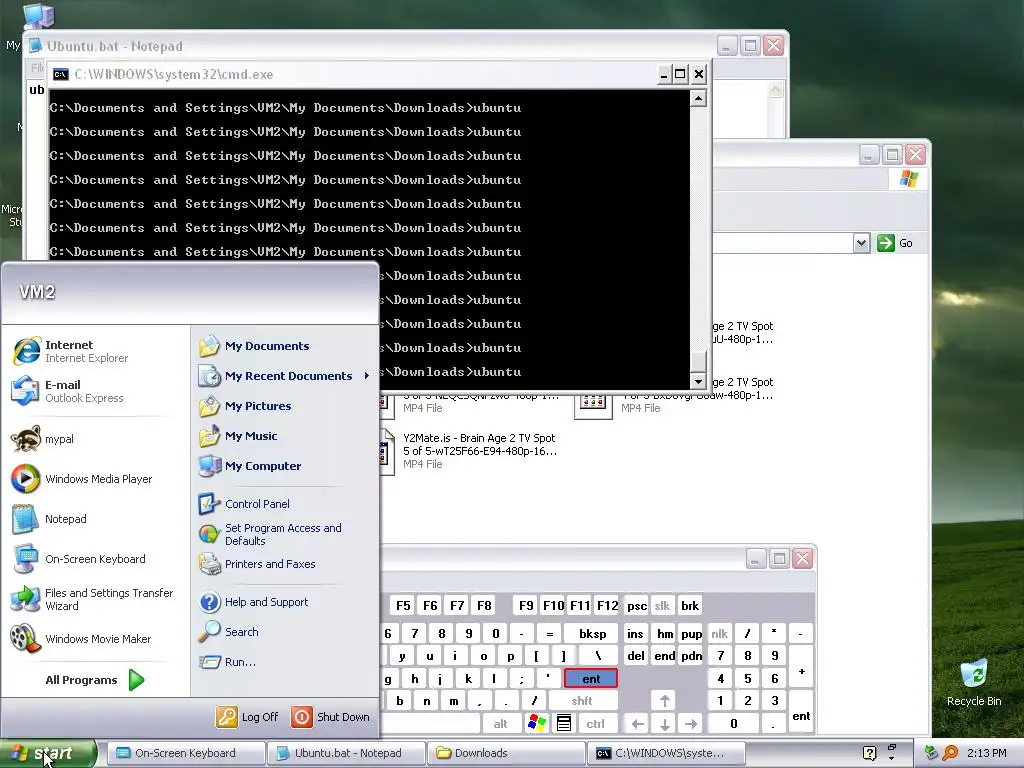This screenshot has width=1024, height=768.
Task: Open the mypal browser
Action: tap(43, 439)
